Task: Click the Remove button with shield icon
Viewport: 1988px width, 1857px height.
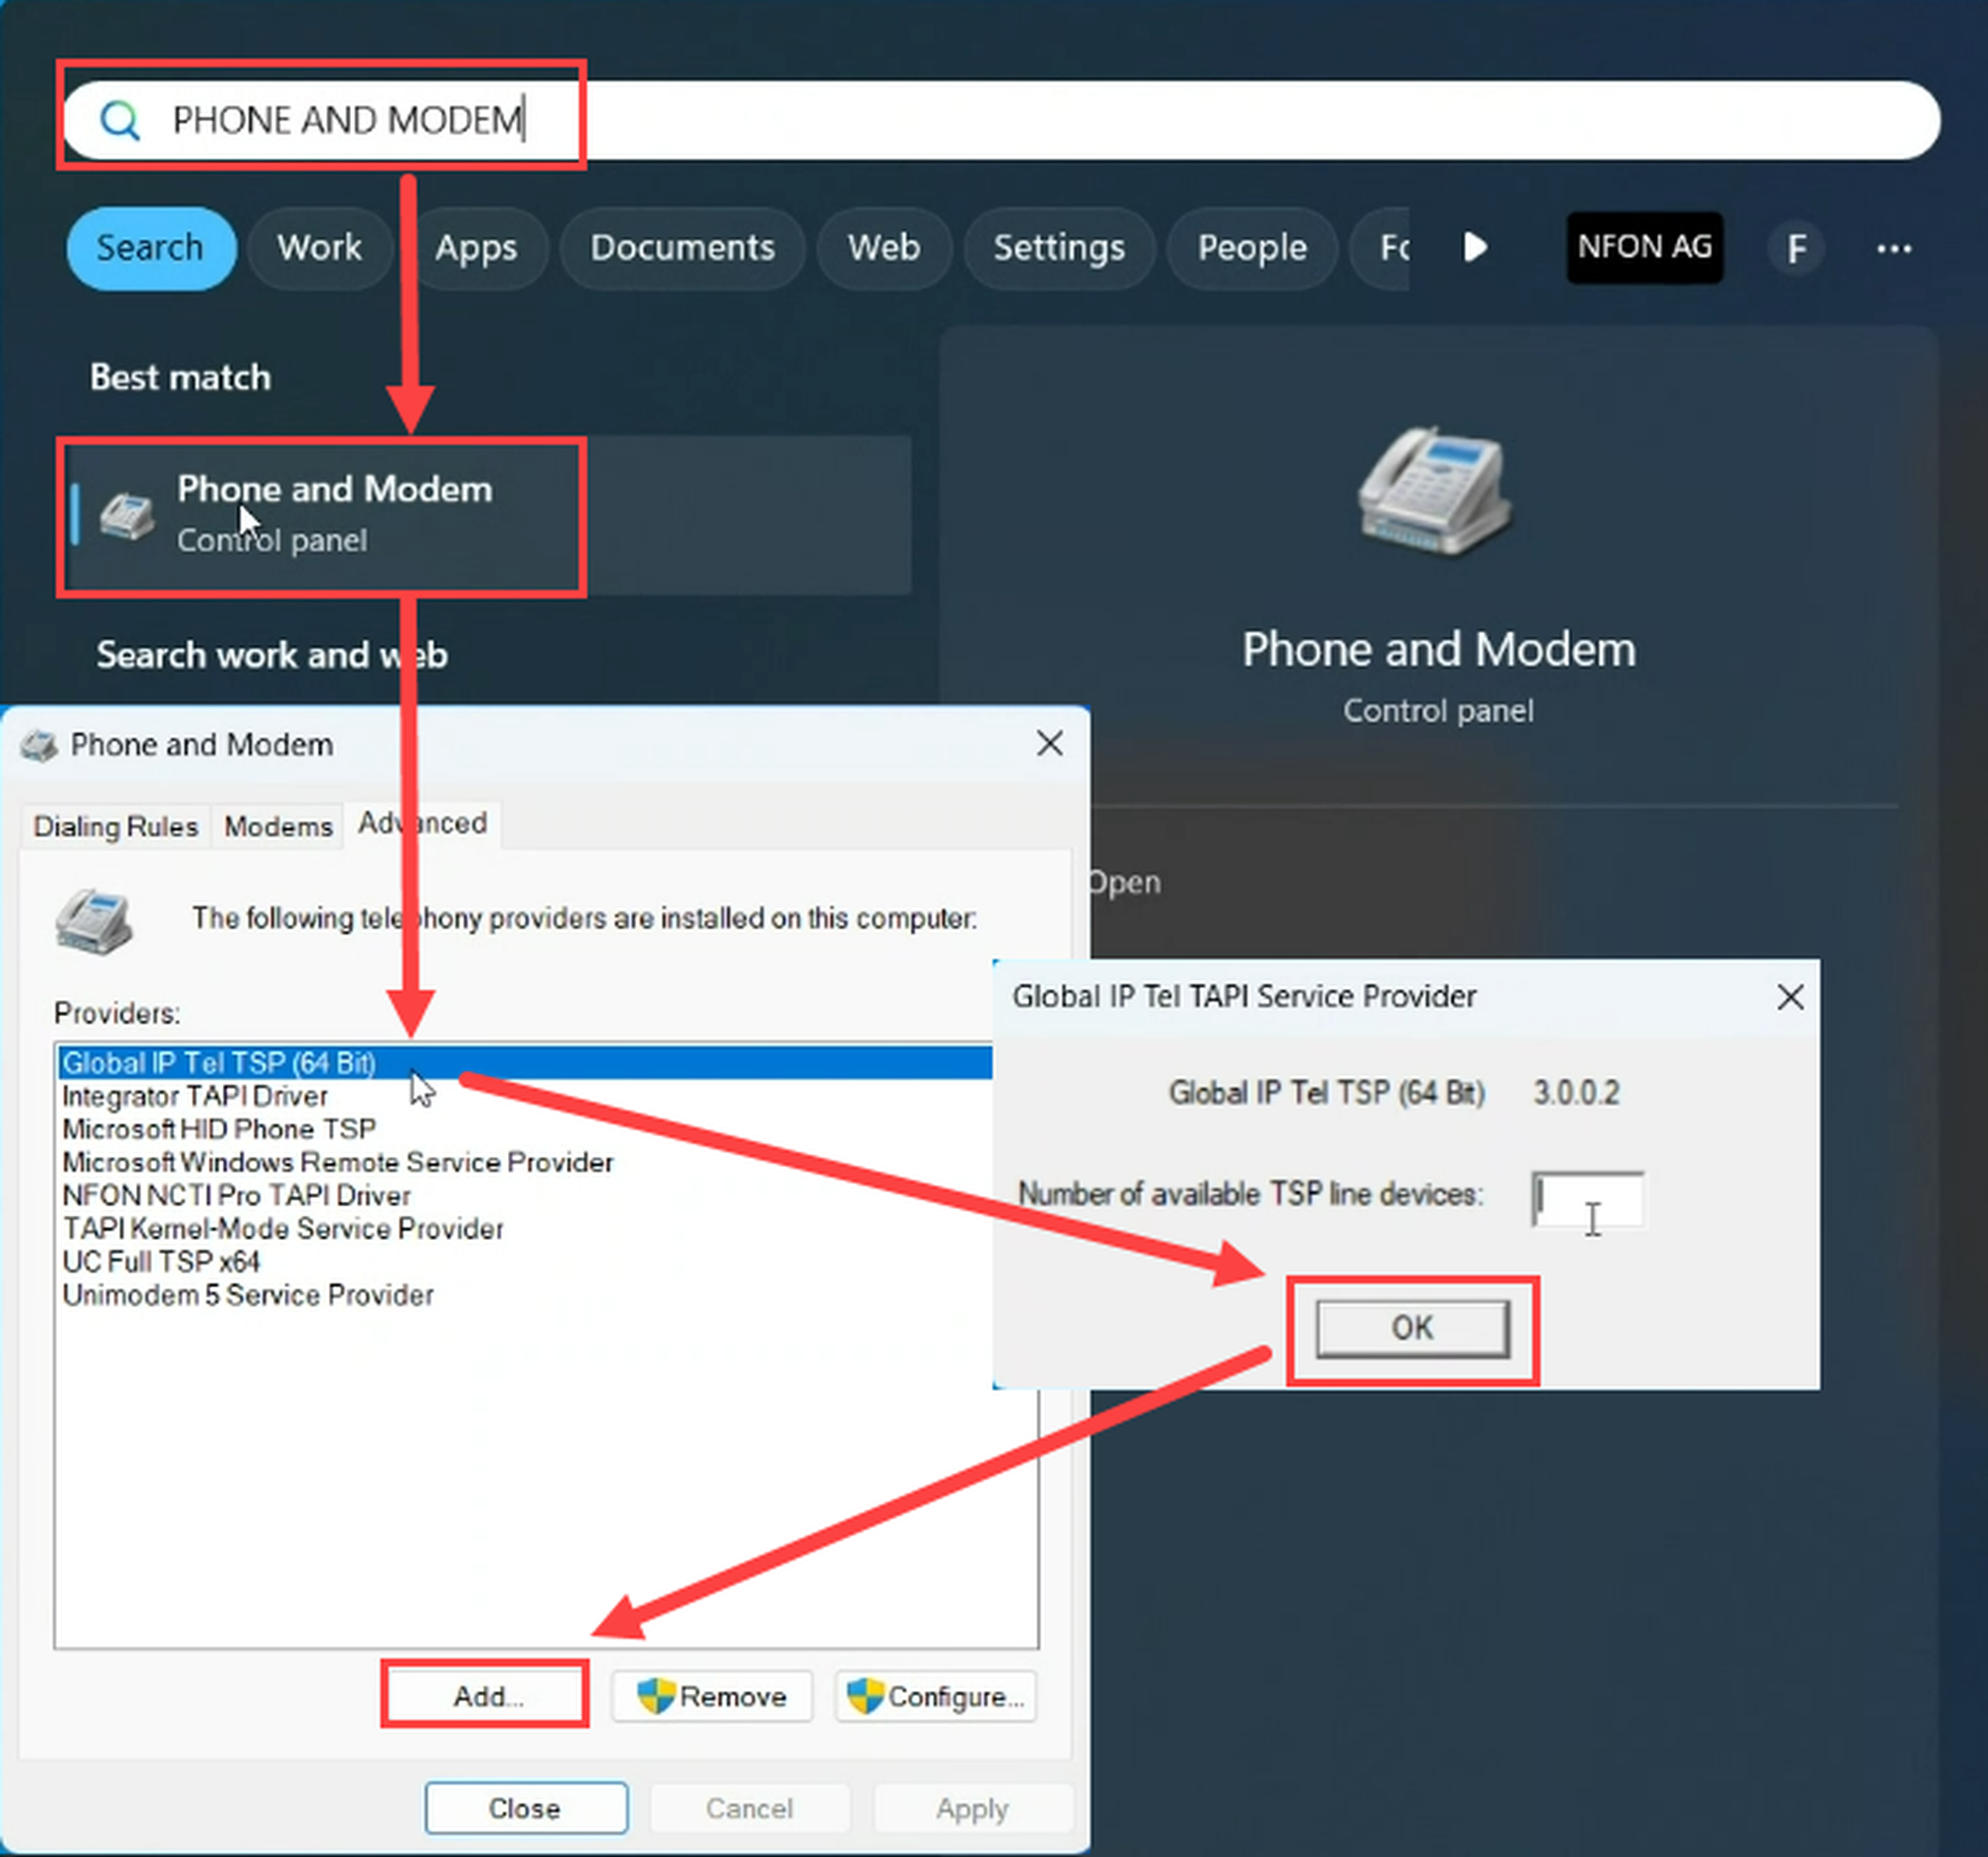Action: pos(712,1696)
